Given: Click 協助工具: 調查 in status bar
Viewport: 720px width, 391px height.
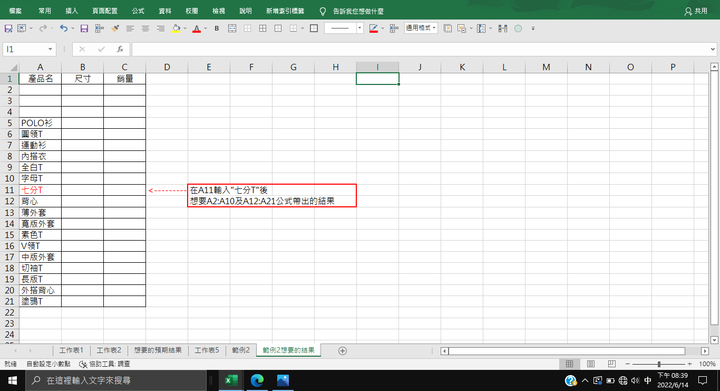Looking at the screenshot, I should tap(105, 364).
